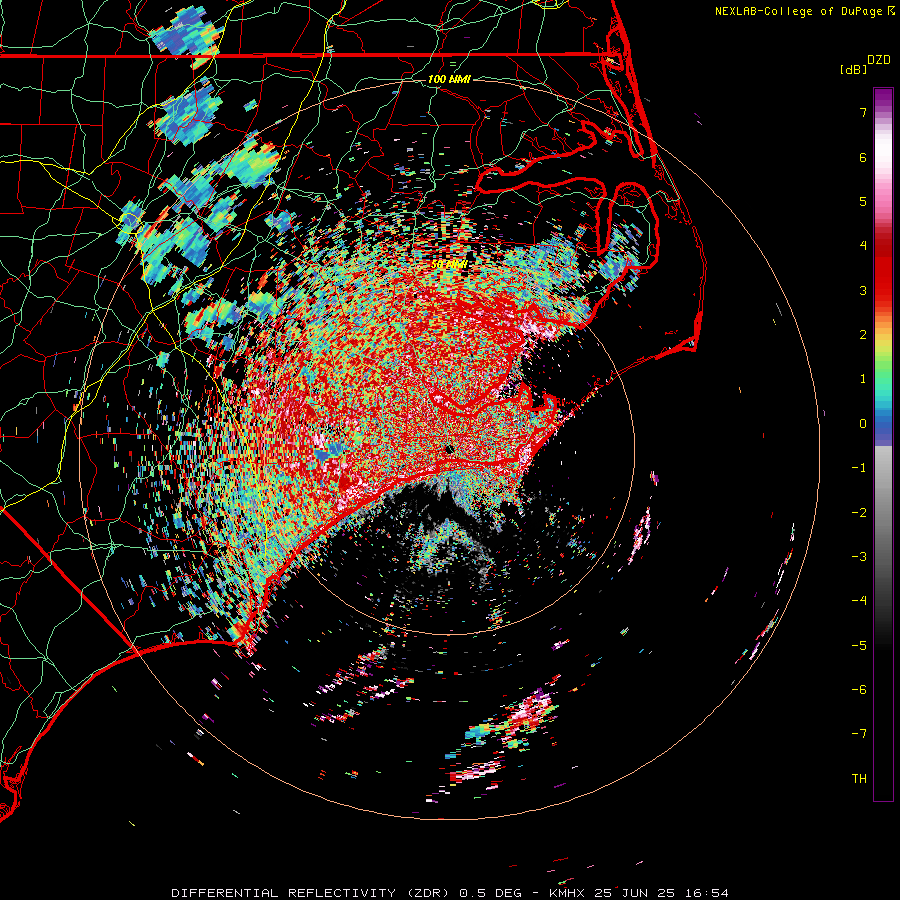This screenshot has width=900, height=900.
Task: Click the 0 value on the dB scale
Action: (x=863, y=424)
